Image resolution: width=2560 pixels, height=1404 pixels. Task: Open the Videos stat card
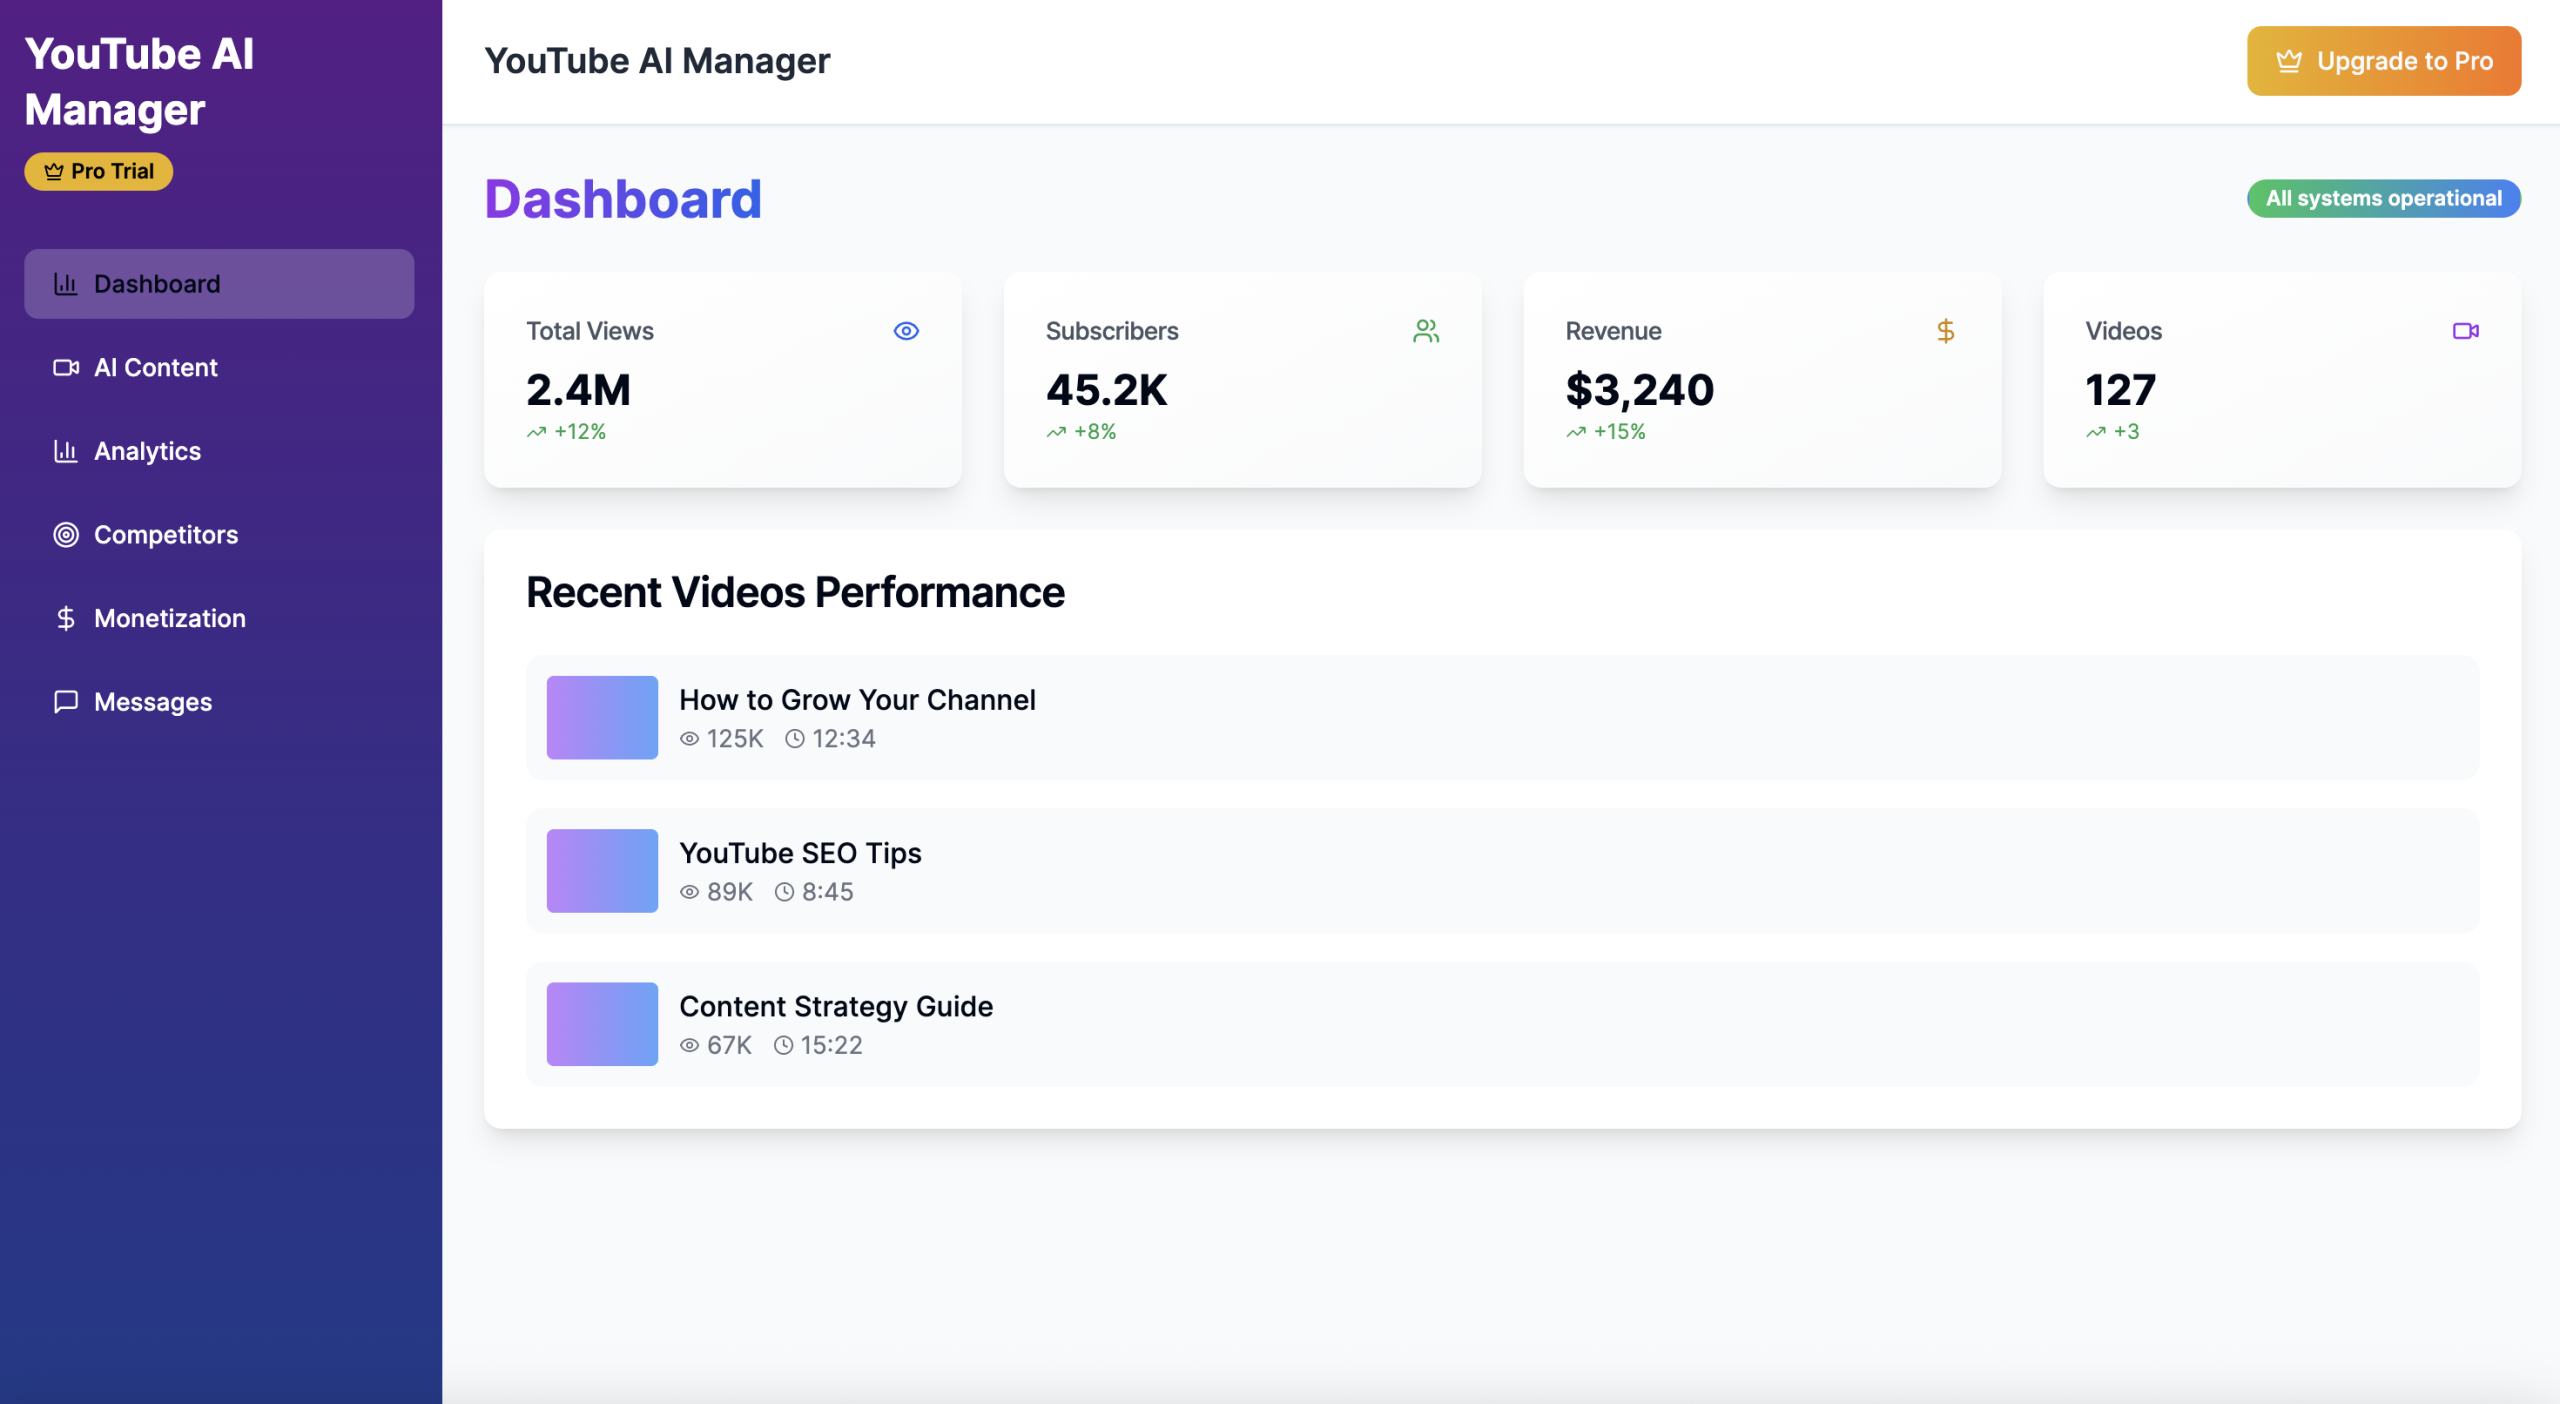[2282, 380]
